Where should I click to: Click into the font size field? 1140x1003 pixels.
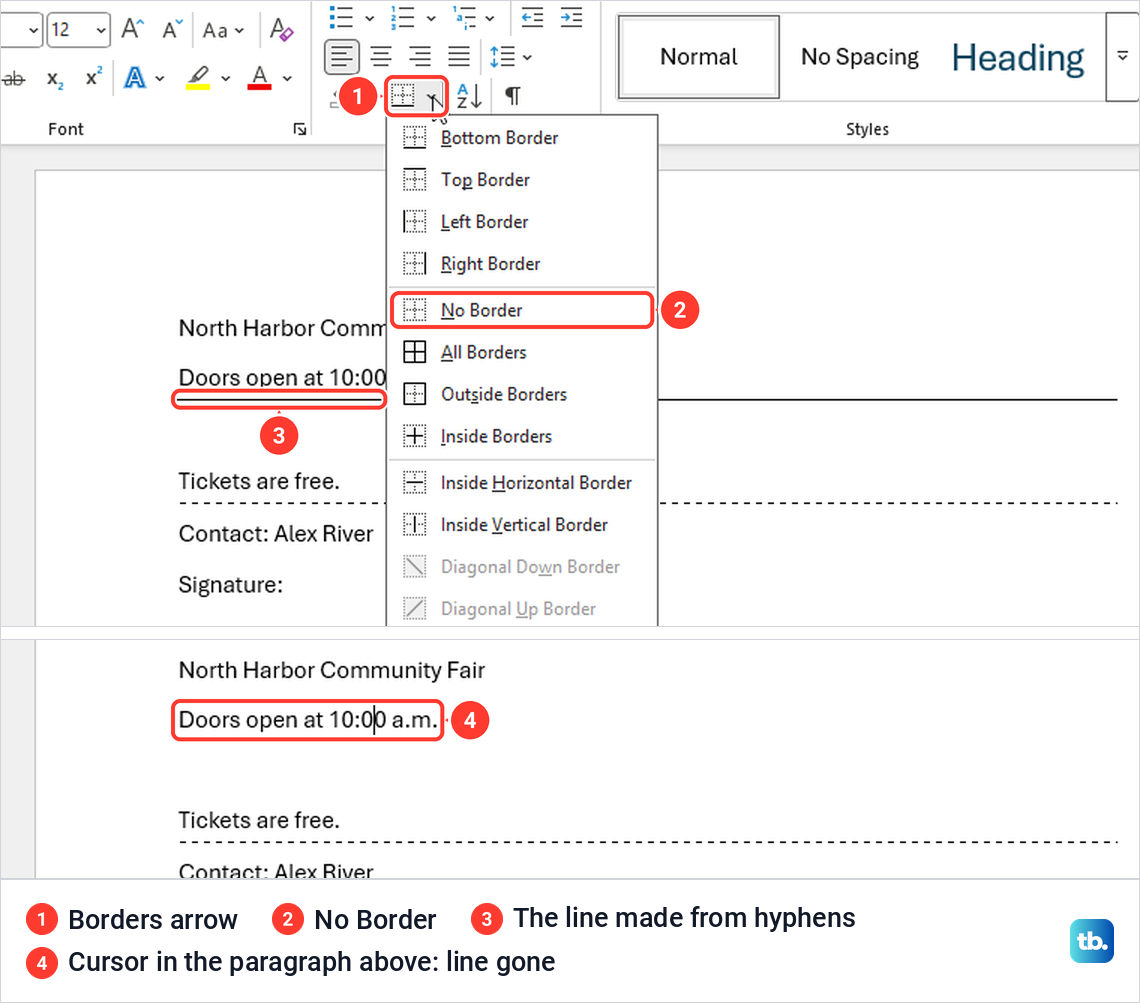[71, 31]
